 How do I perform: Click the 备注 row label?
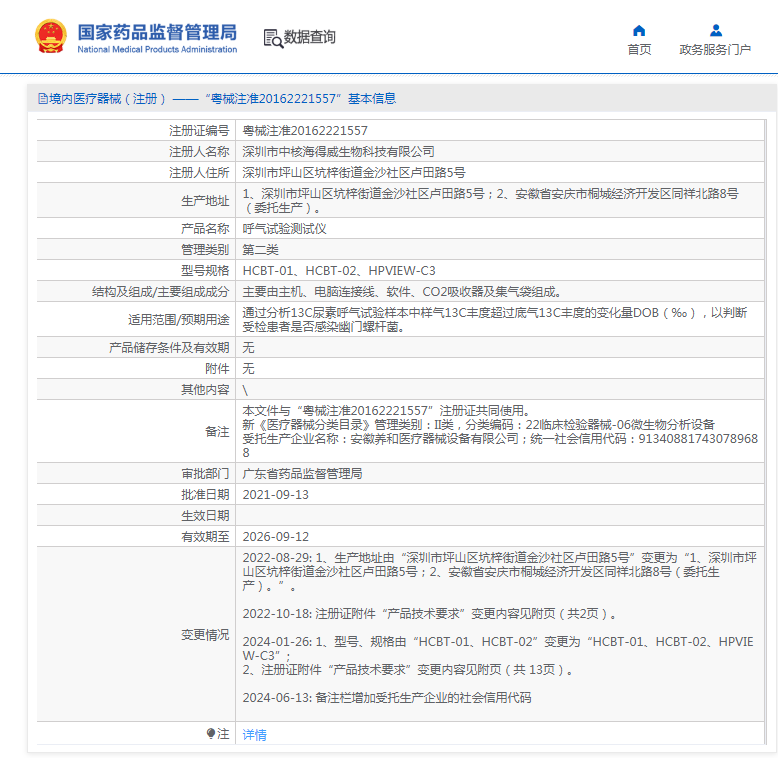tap(217, 432)
